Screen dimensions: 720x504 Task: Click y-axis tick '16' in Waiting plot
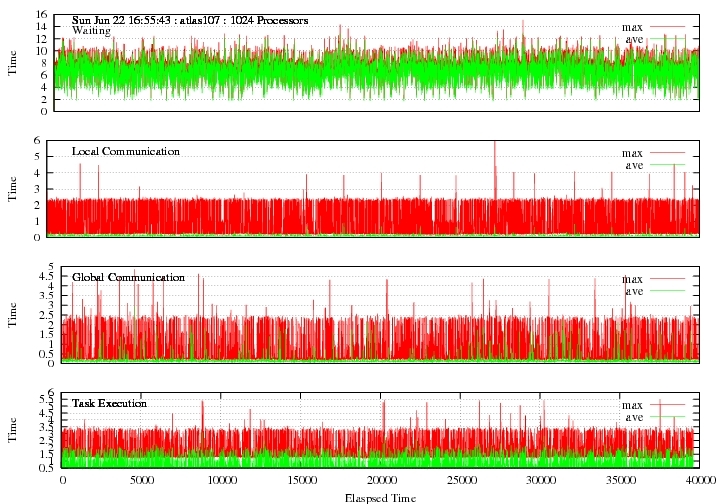(x=41, y=15)
